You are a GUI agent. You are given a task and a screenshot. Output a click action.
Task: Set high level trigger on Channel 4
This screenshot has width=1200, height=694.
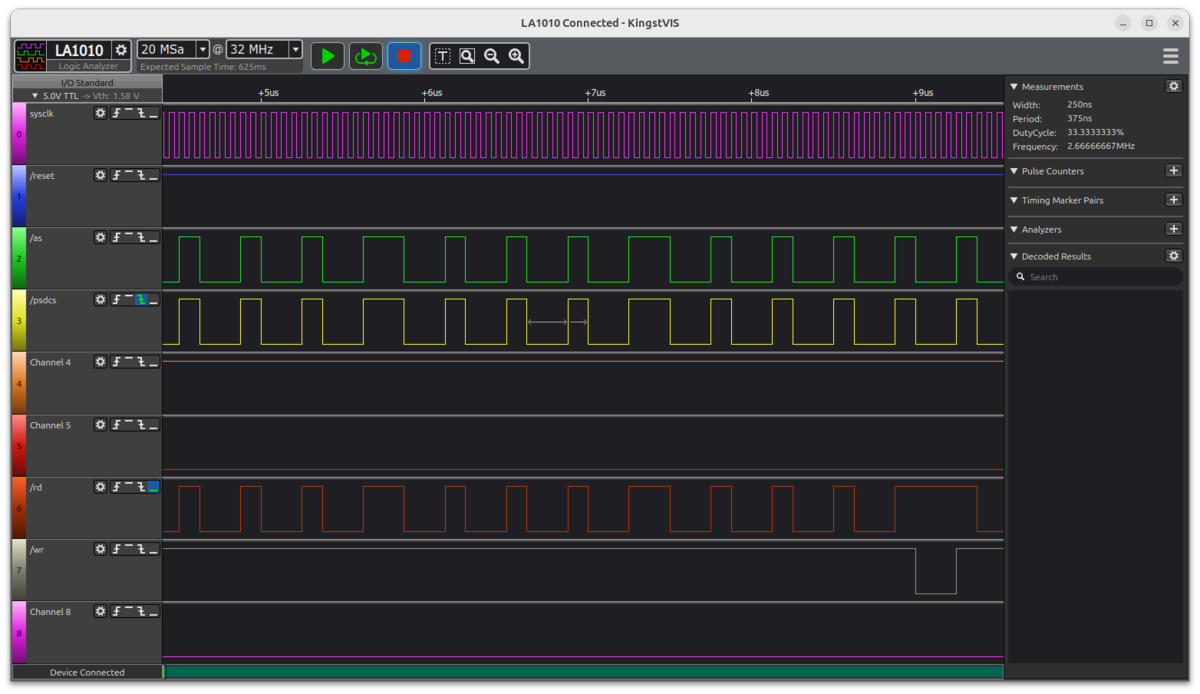pos(129,362)
